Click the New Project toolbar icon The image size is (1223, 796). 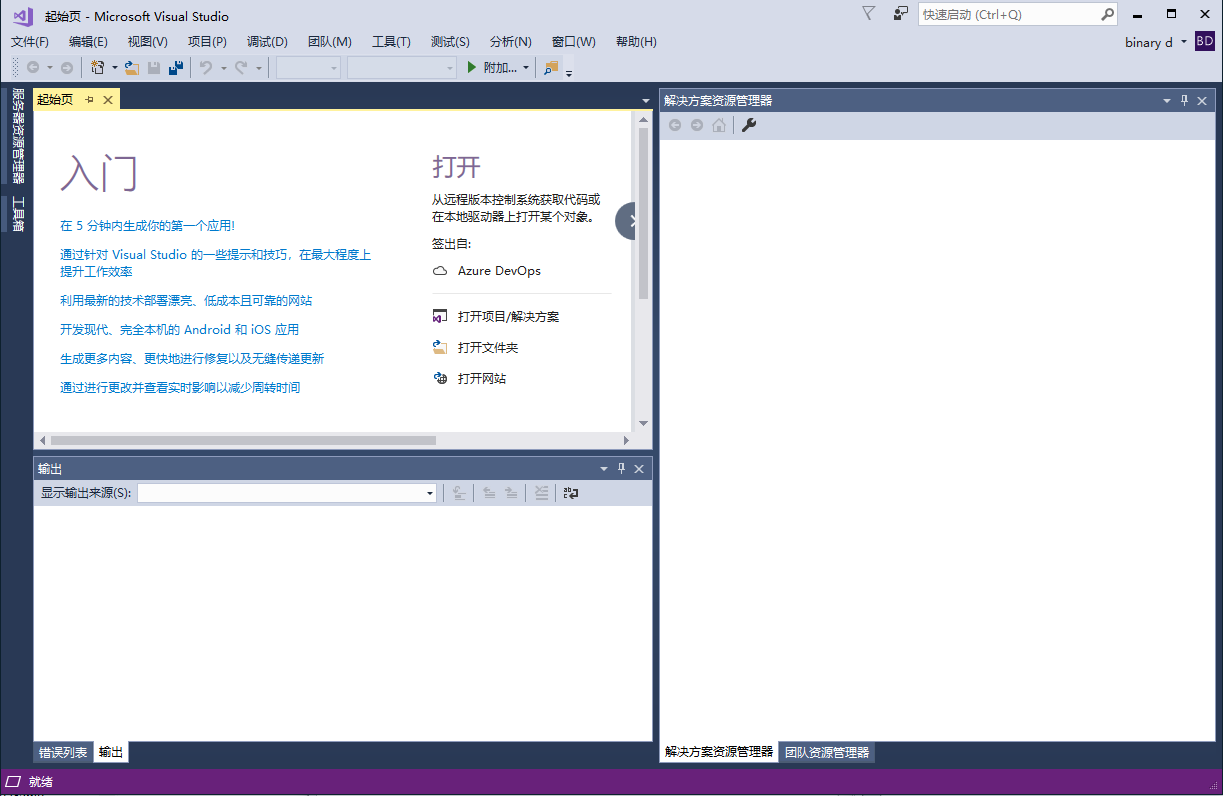(x=98, y=67)
